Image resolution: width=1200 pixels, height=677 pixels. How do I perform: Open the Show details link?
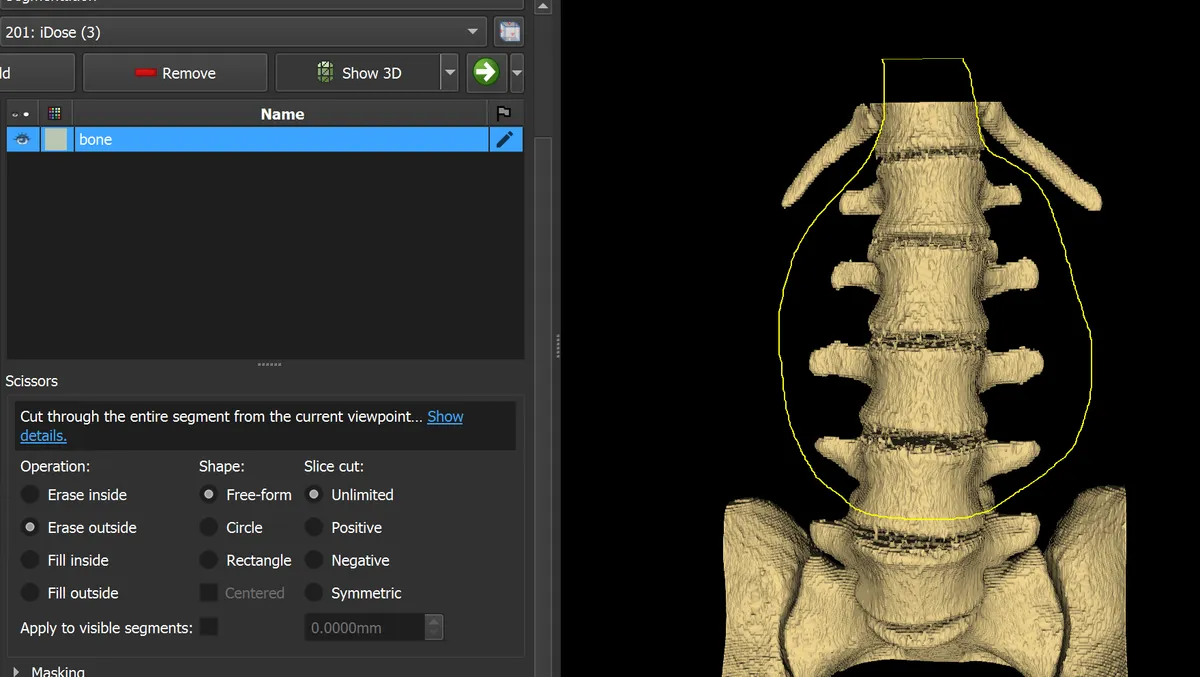[445, 417]
